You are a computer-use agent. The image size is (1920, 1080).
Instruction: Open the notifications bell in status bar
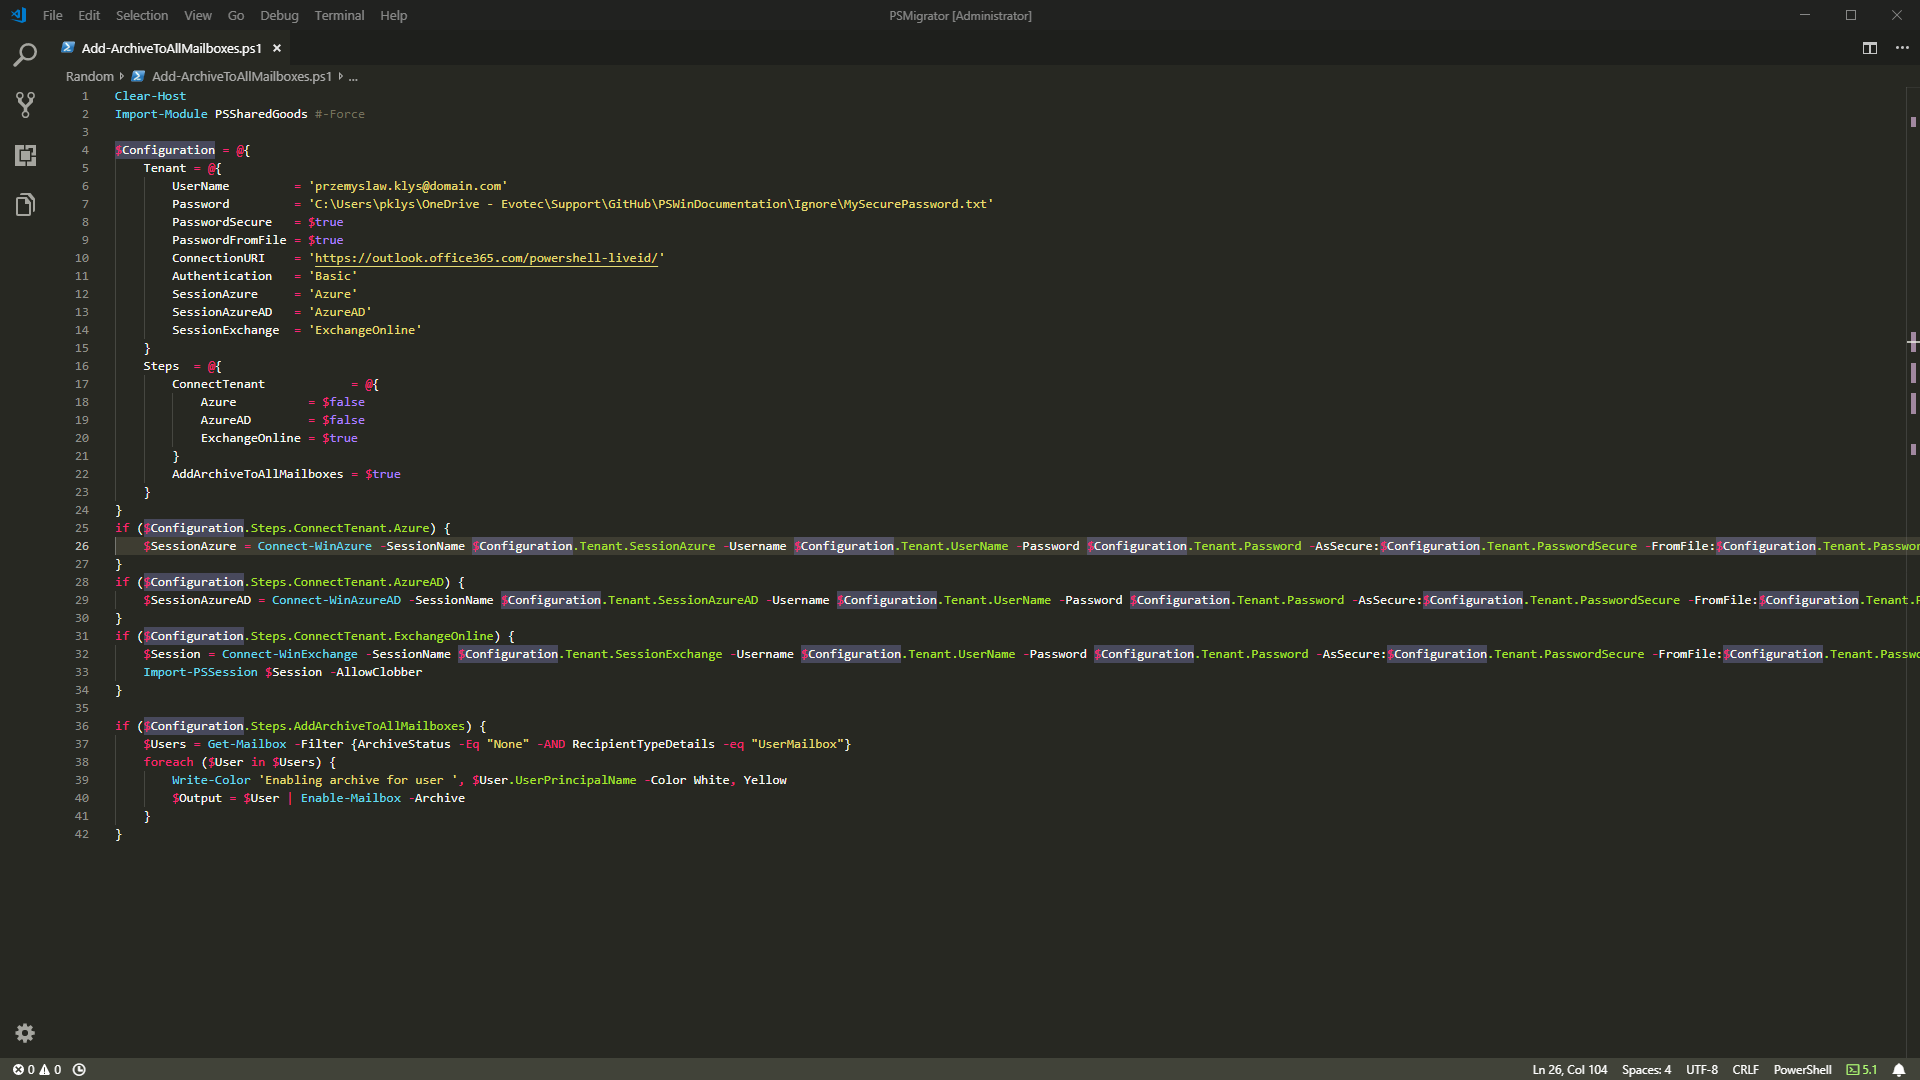(1898, 1069)
